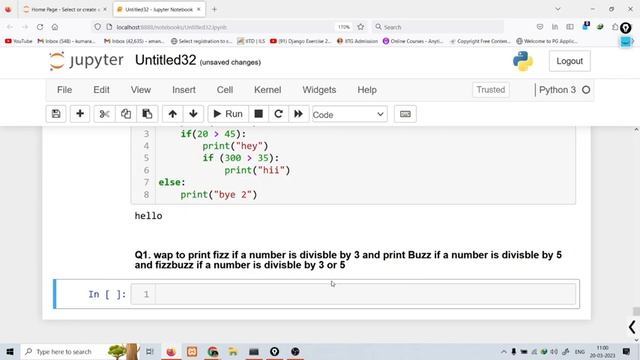640x360 pixels.
Task: Move the selected cell up
Action: 173,114
